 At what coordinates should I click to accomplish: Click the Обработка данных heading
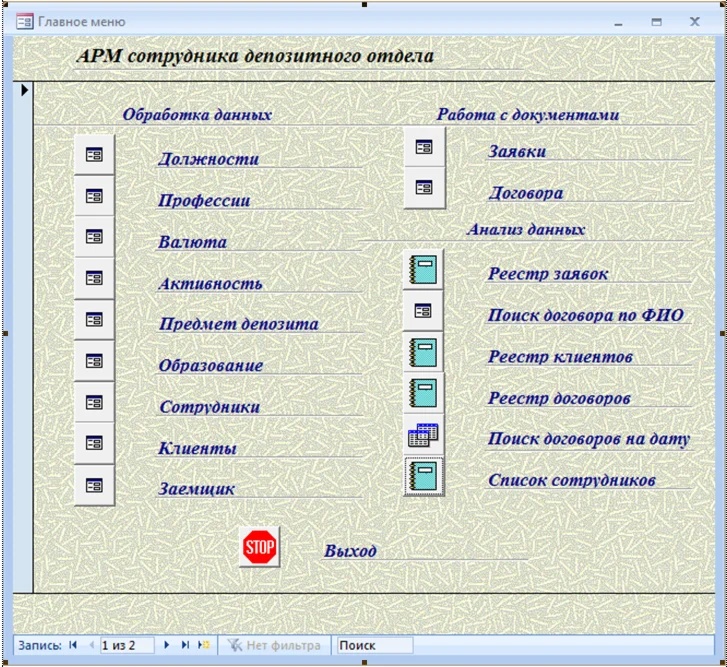click(x=197, y=114)
